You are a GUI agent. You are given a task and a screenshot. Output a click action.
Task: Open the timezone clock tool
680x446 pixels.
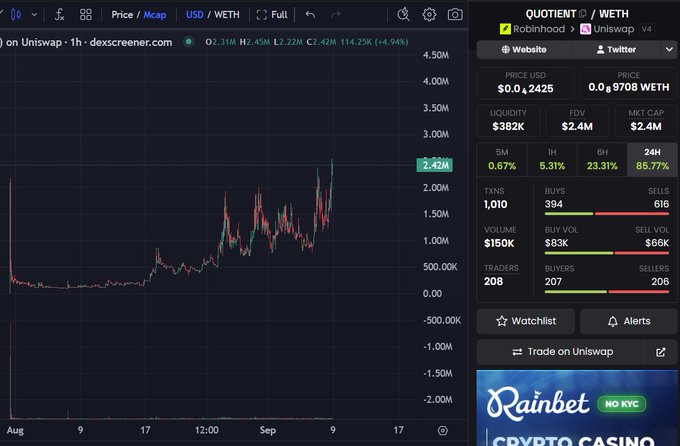coord(403,15)
